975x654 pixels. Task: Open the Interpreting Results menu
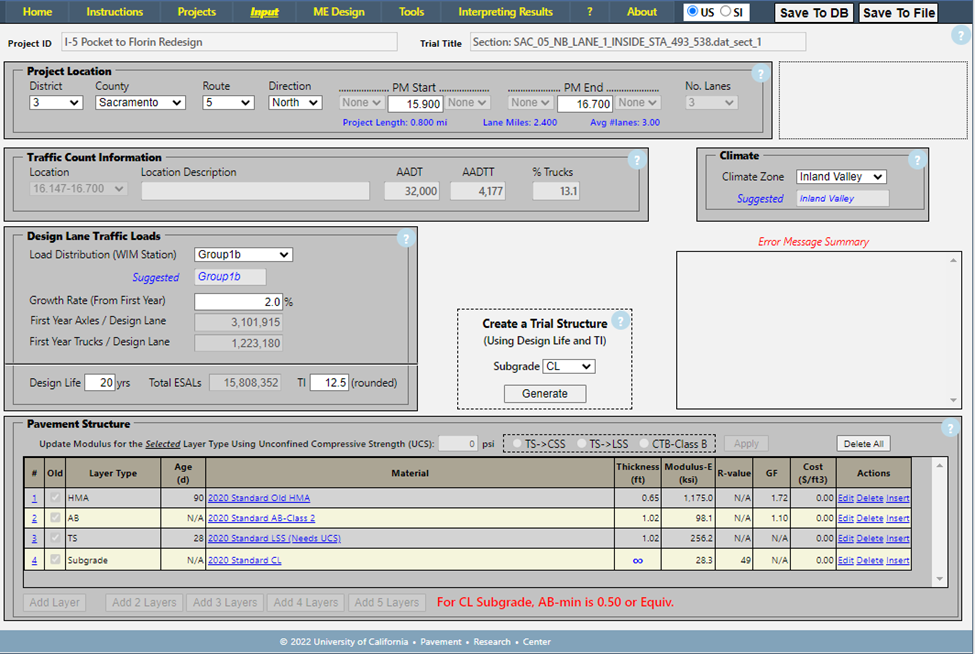(505, 12)
